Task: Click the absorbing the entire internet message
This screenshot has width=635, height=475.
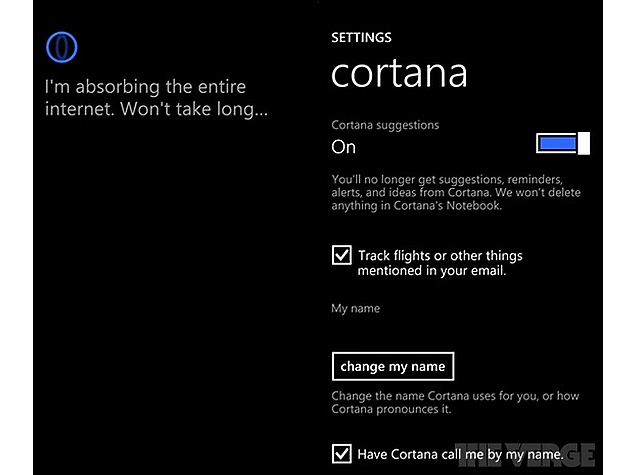Action: tap(156, 98)
